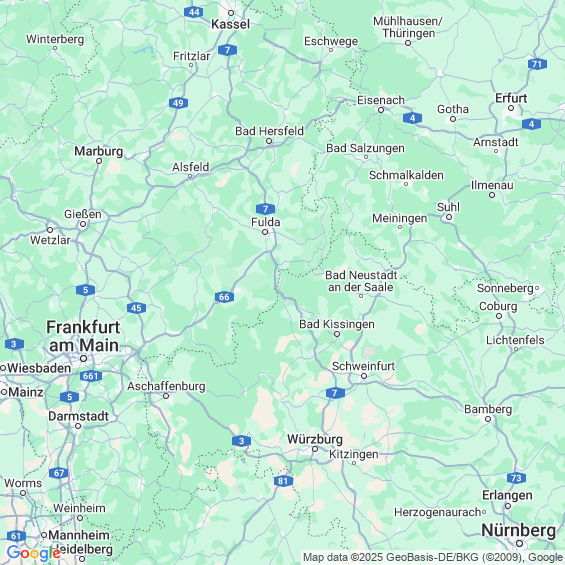
Task: Select the Nürnberg city label
Action: click(519, 530)
